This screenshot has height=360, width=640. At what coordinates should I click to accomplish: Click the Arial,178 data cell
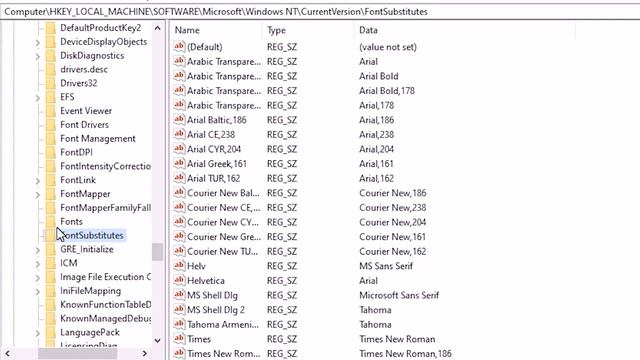[376, 105]
